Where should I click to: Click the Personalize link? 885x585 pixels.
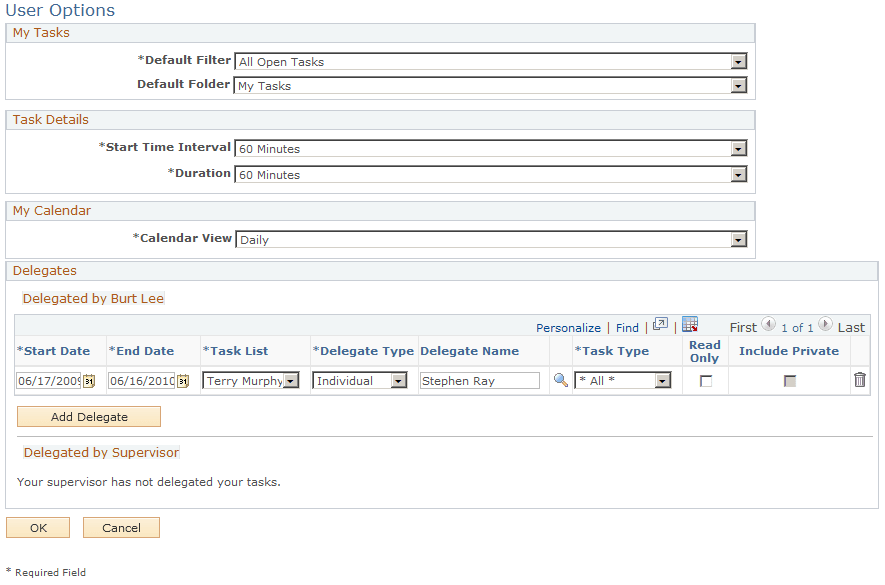click(x=568, y=327)
